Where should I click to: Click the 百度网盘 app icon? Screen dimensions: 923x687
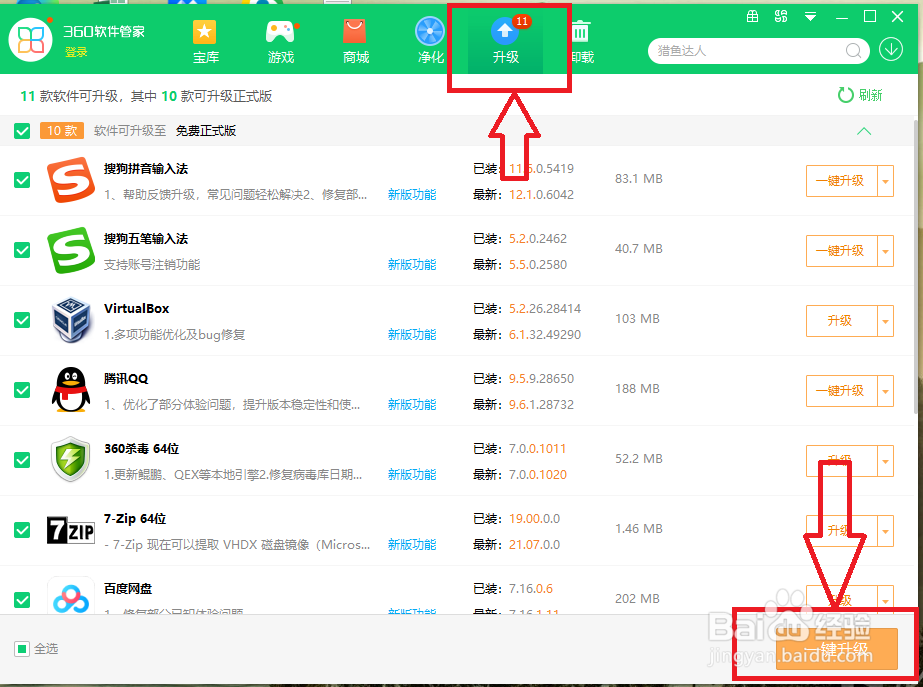pyautogui.click(x=71, y=596)
